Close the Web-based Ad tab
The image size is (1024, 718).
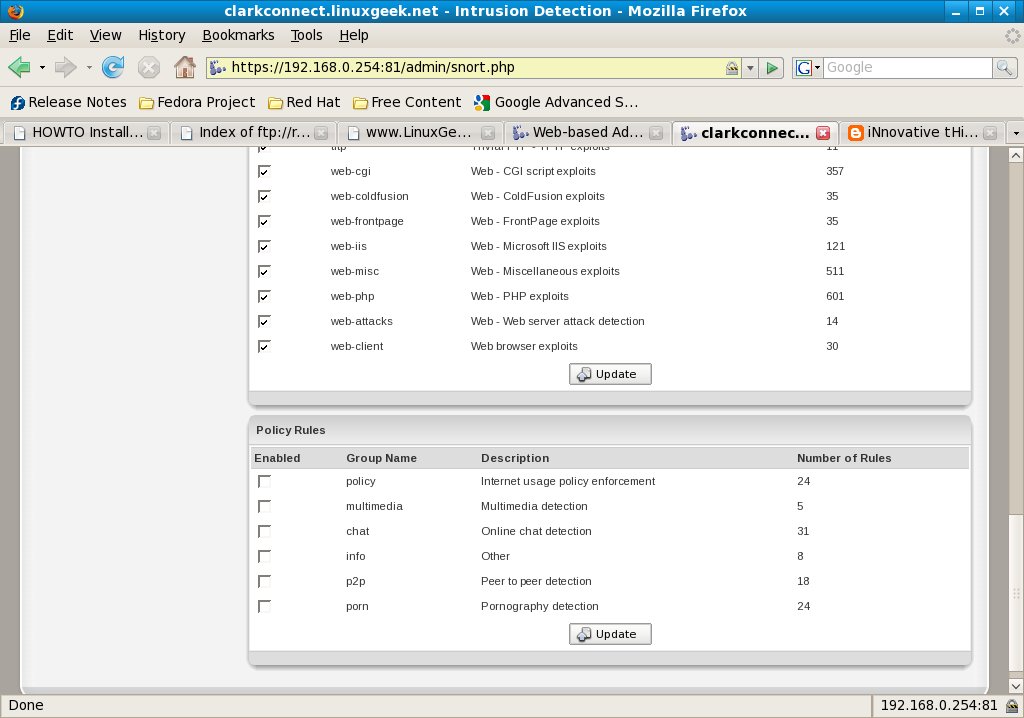(656, 133)
